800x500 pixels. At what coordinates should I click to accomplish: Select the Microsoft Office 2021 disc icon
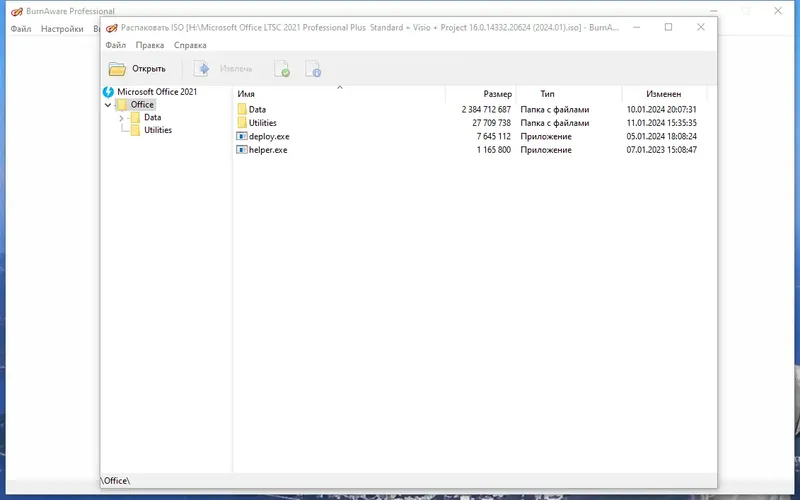coord(108,92)
